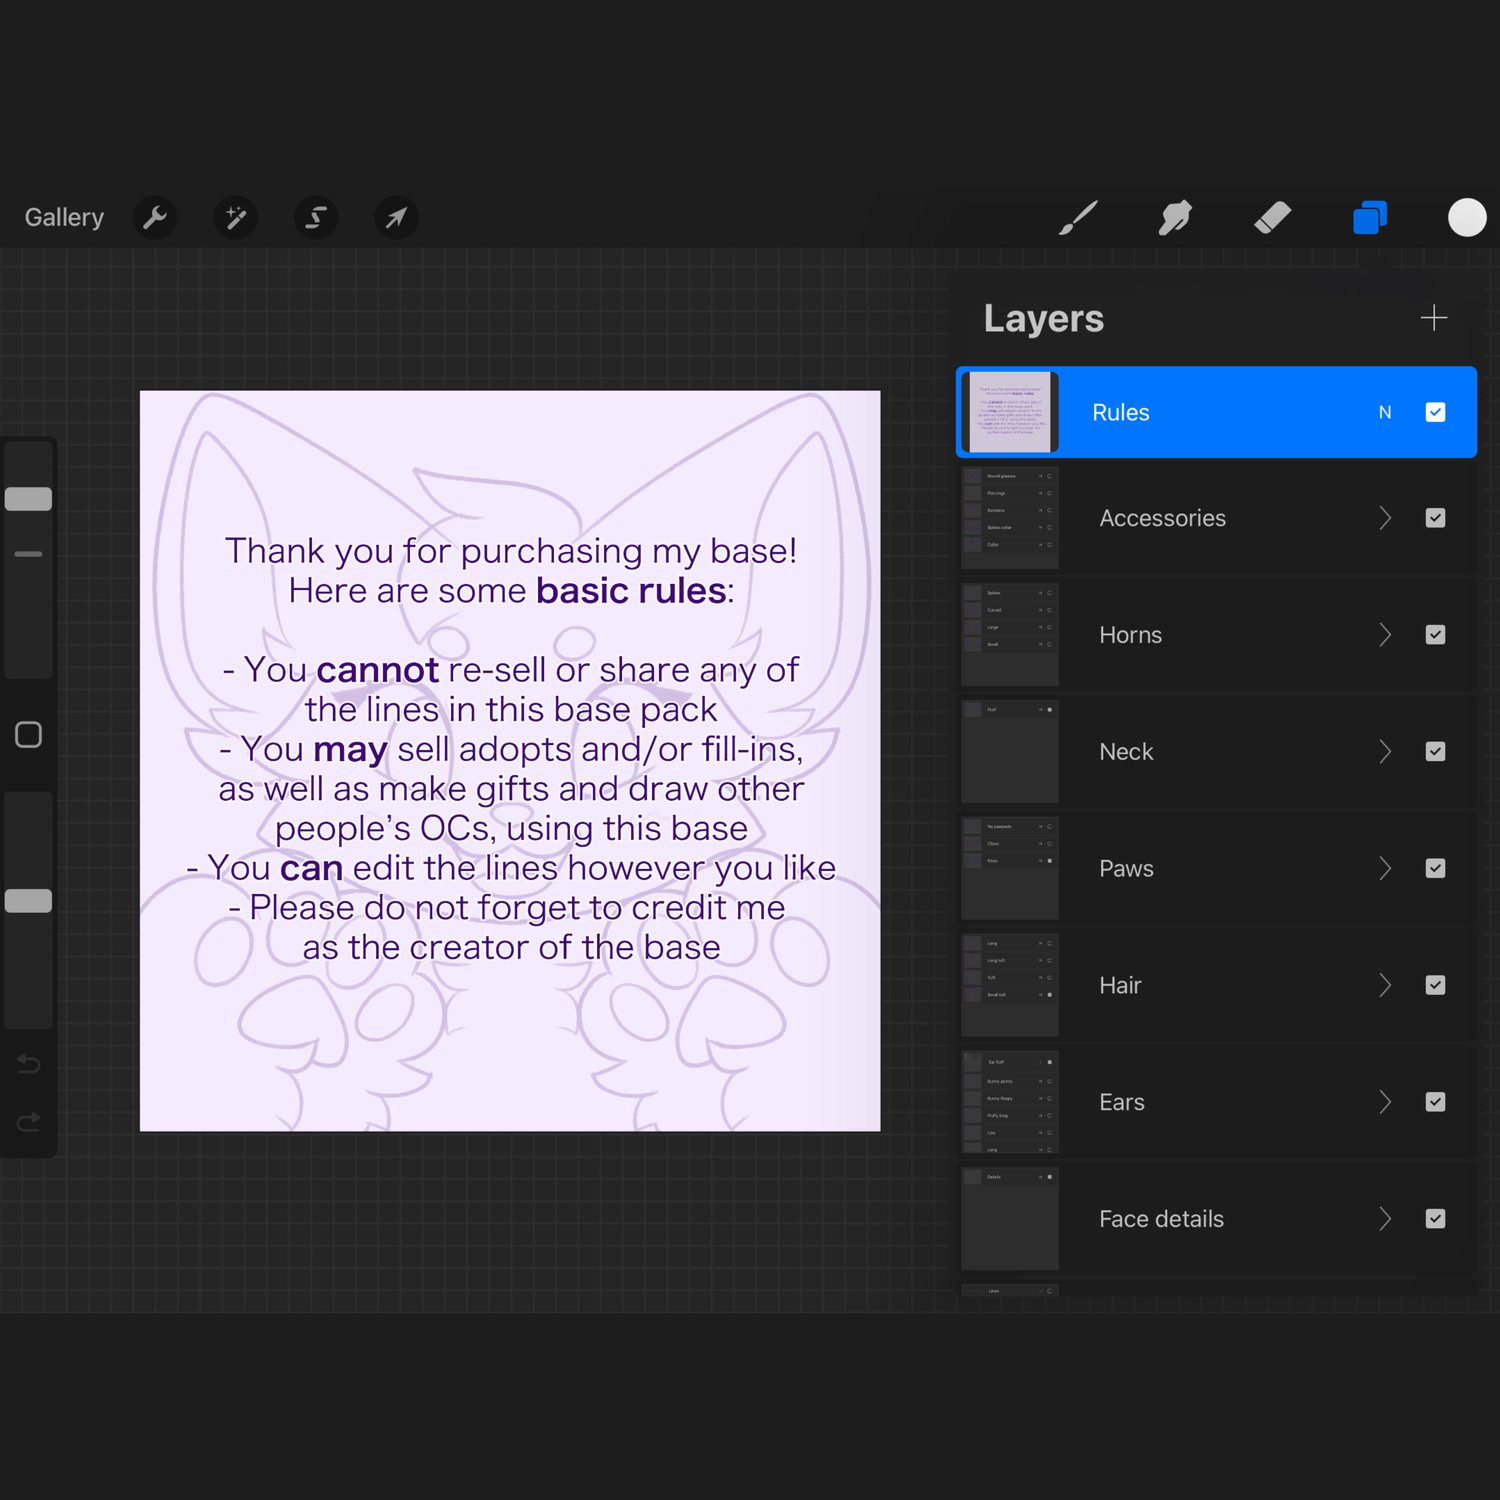Select the Accessories group thumbnail
Viewport: 1500px width, 1500px height.
tap(1010, 518)
